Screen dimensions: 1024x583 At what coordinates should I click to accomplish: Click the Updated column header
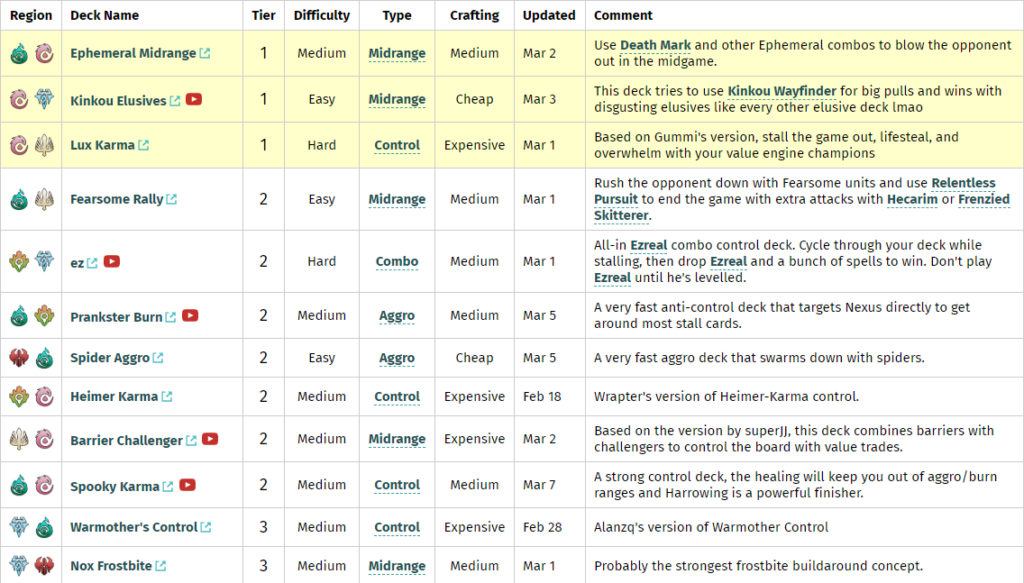(x=549, y=15)
